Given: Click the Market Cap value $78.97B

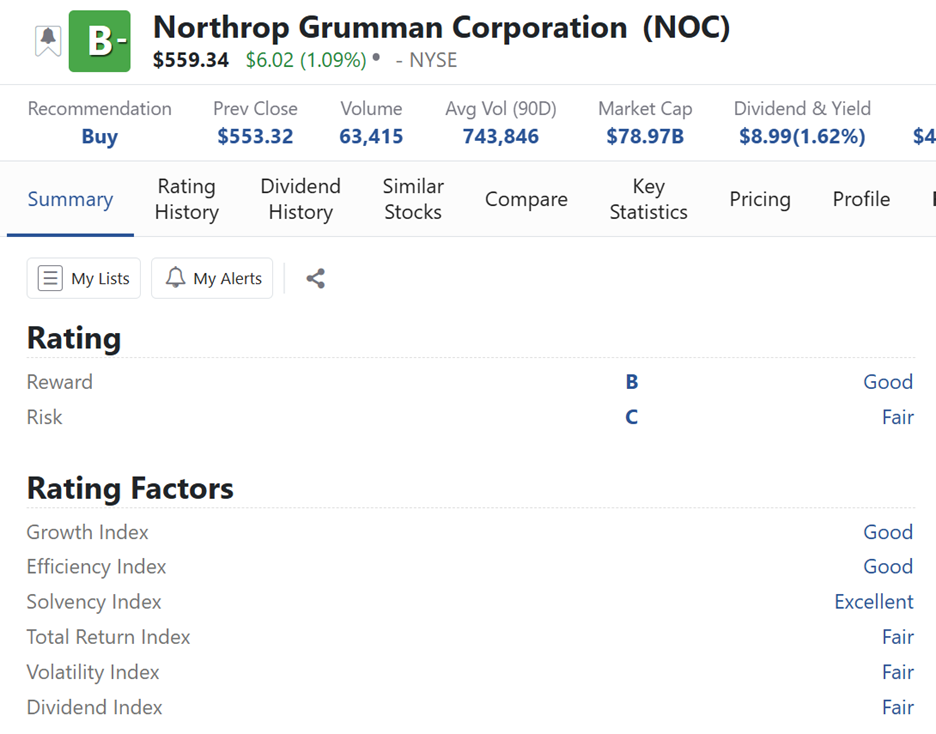Looking at the screenshot, I should [645, 137].
